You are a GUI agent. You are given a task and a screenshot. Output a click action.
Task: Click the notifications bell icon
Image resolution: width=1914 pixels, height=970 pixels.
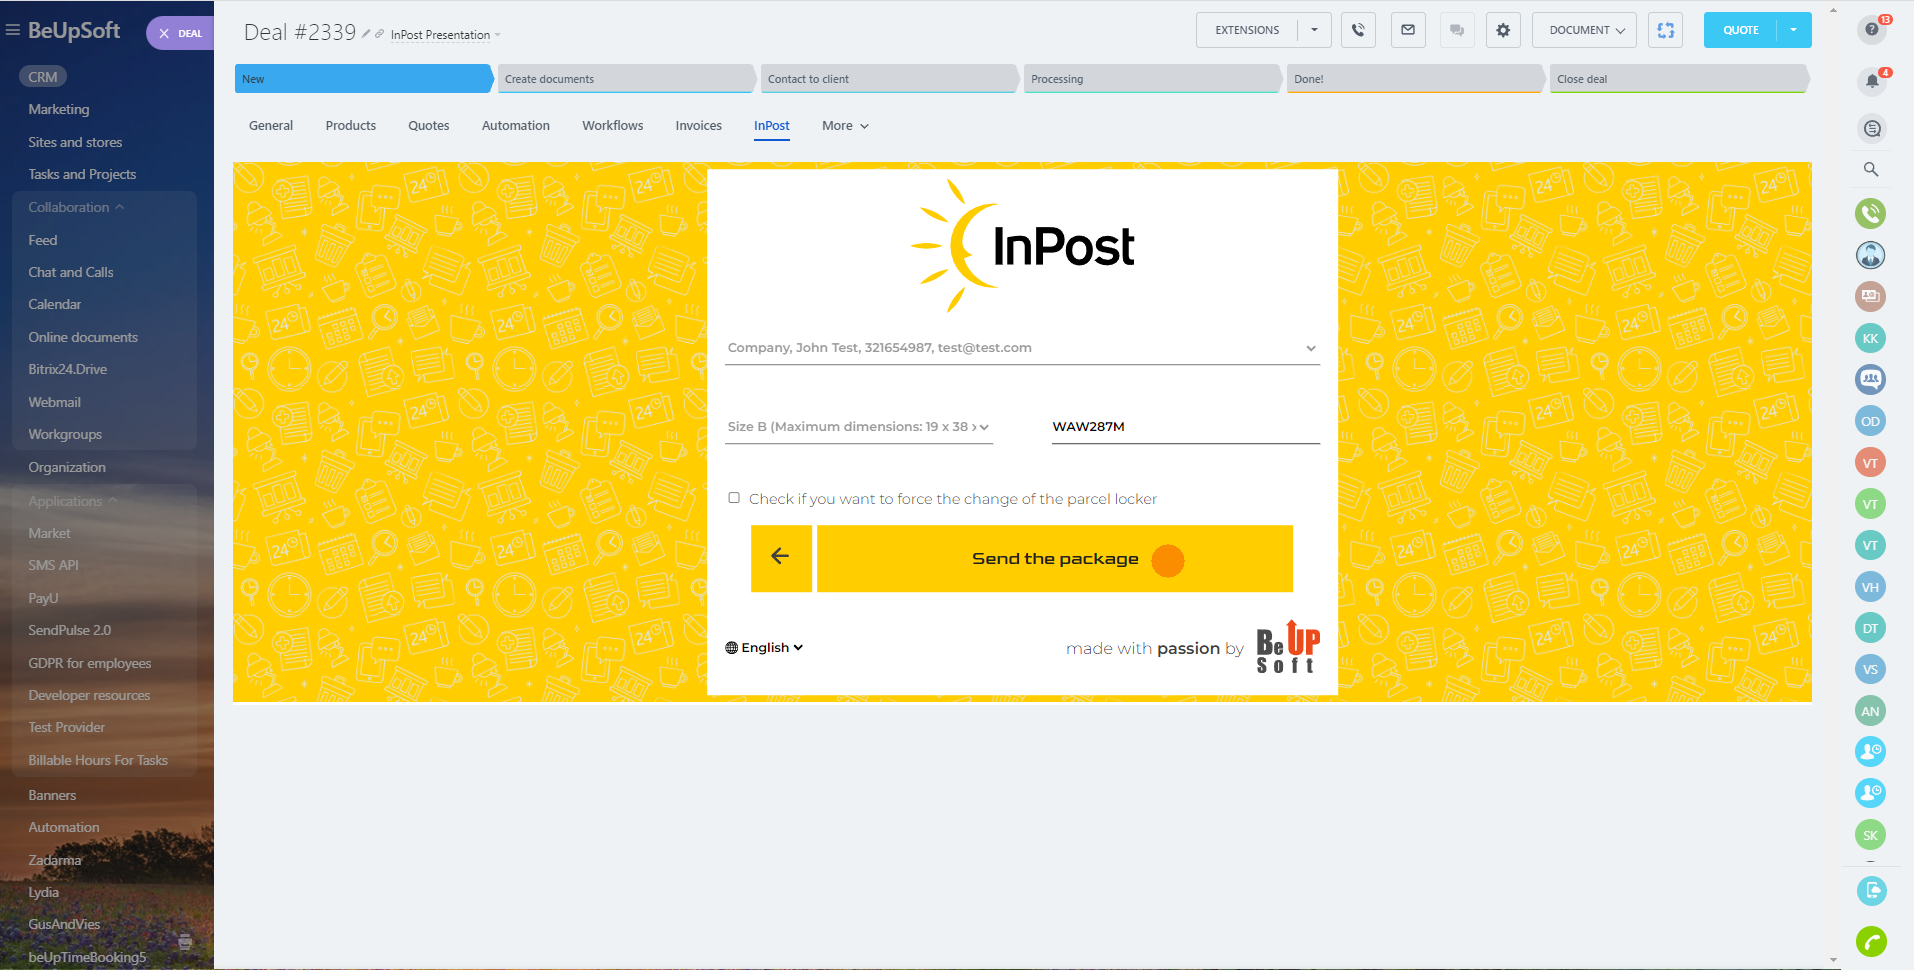[1871, 80]
